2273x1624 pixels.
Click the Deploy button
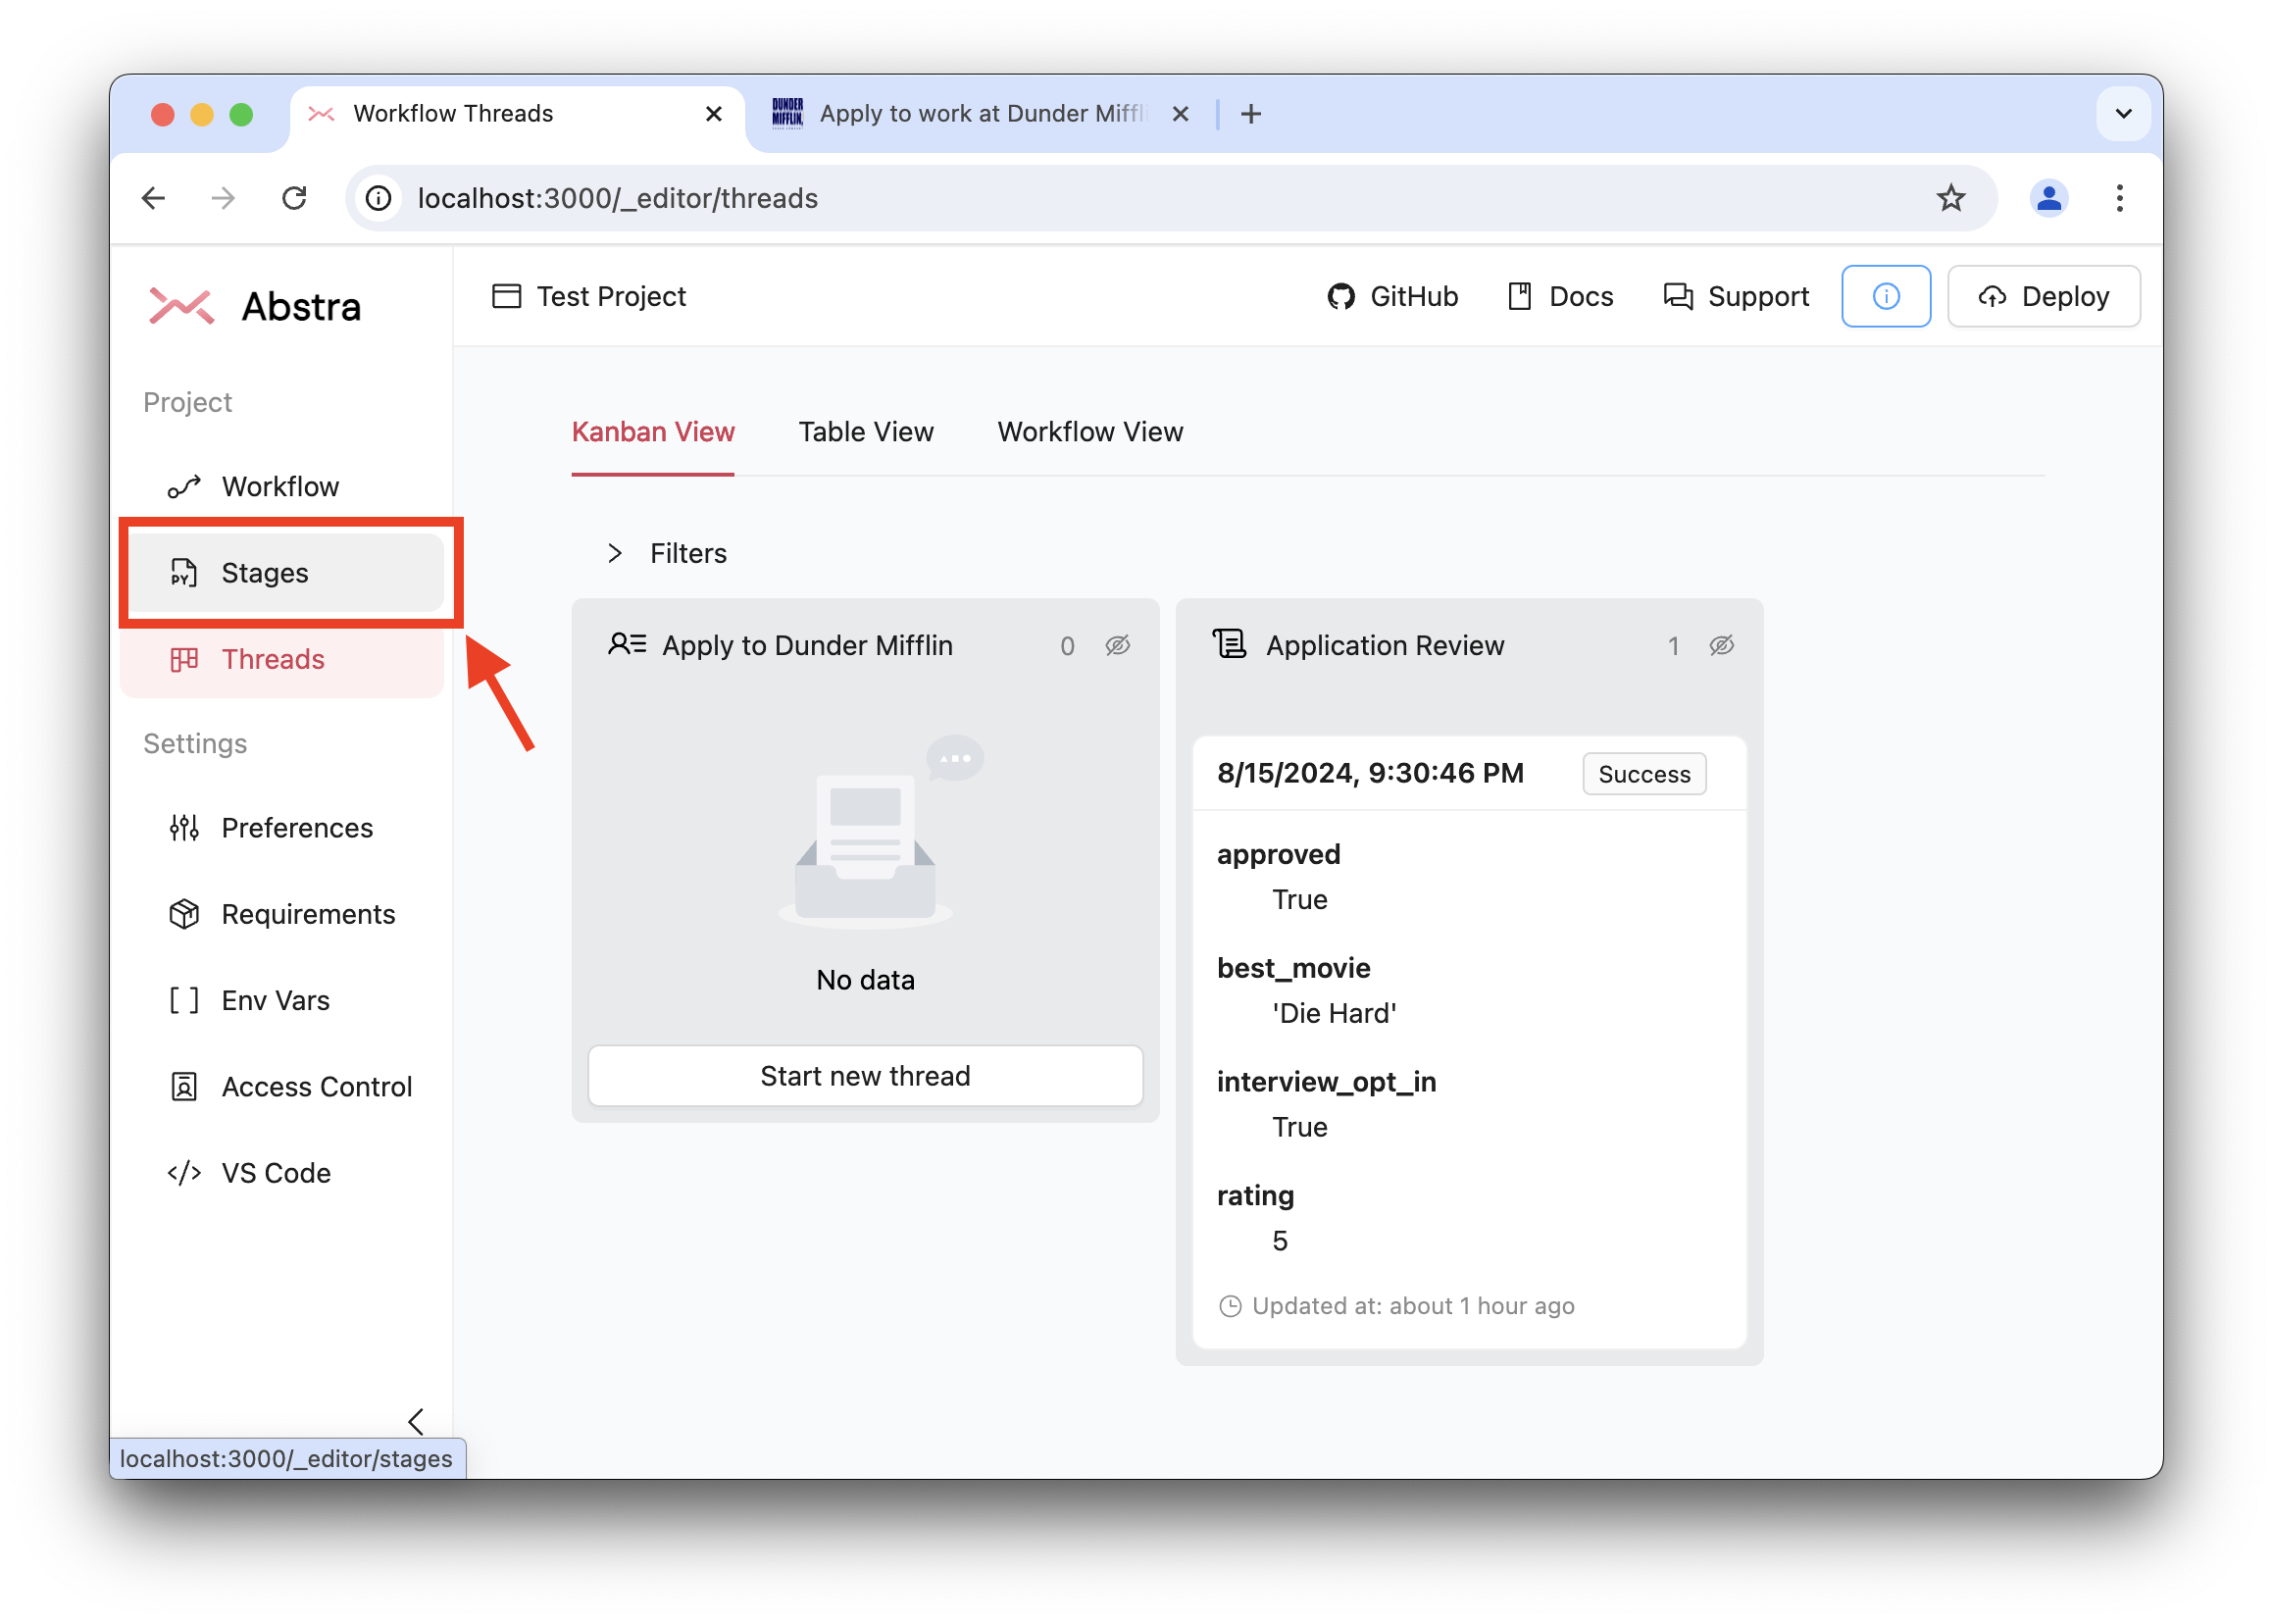[x=2045, y=297]
